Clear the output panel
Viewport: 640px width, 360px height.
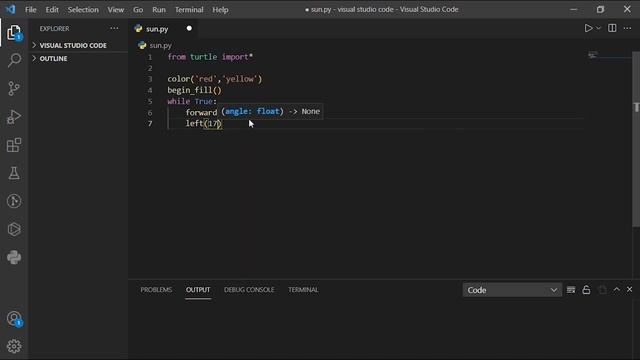click(x=571, y=290)
